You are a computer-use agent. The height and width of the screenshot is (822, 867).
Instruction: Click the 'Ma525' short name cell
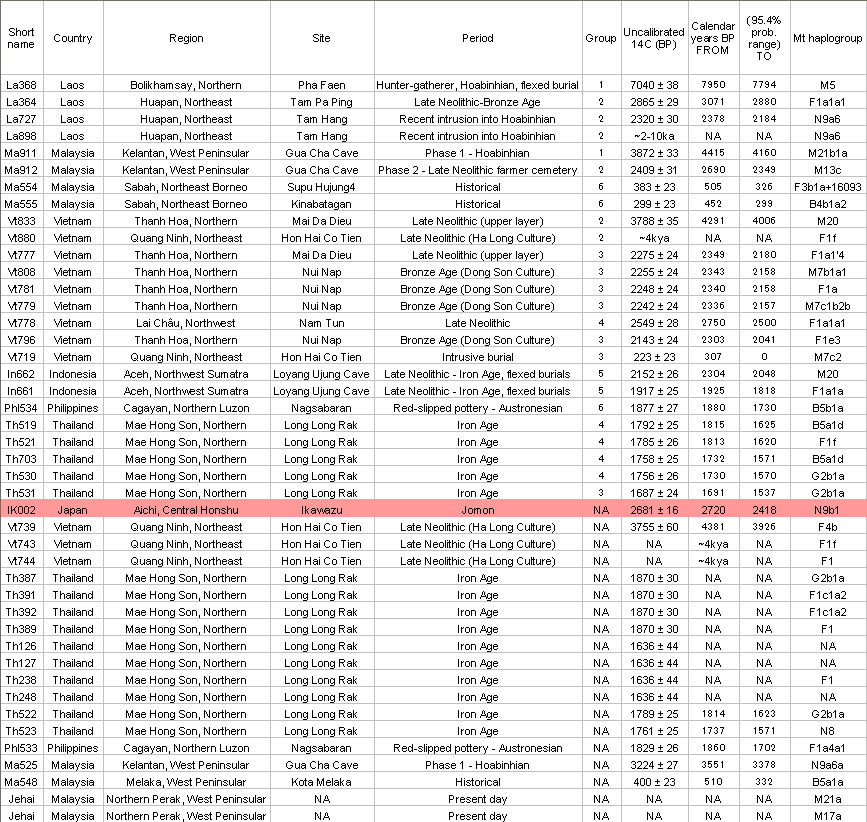(x=22, y=765)
